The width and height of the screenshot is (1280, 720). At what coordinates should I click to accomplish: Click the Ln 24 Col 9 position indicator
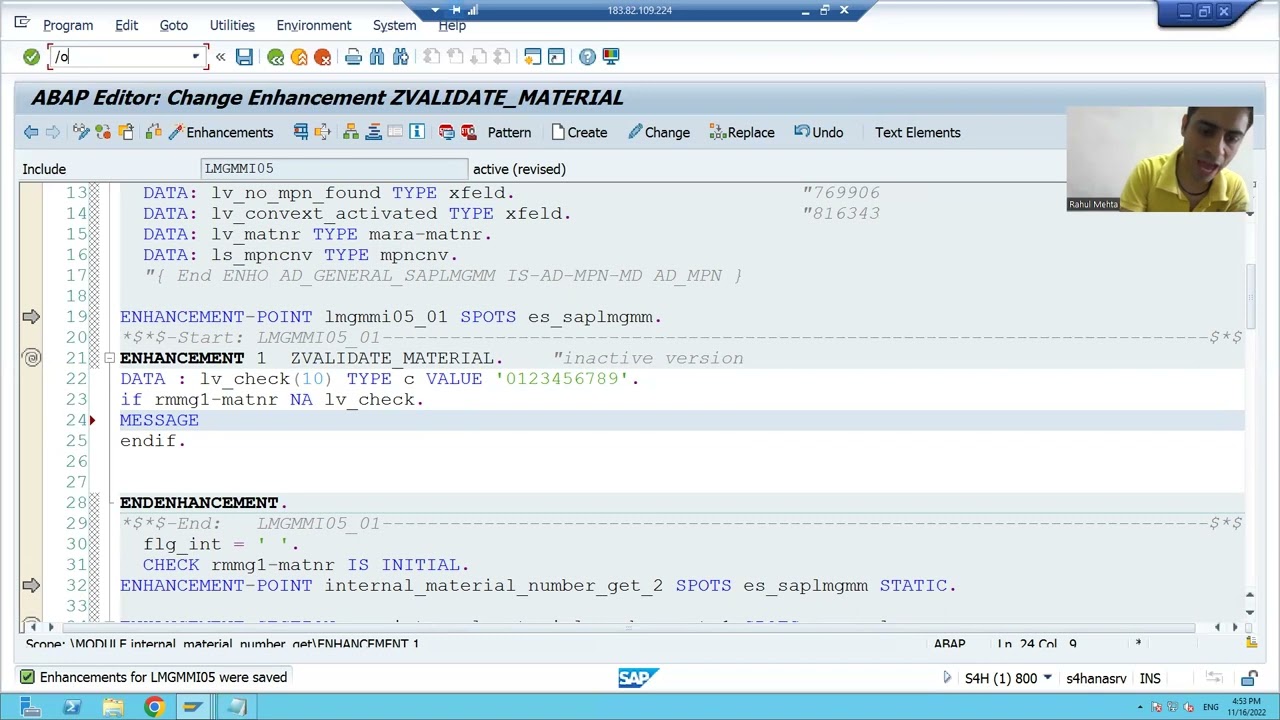point(1037,644)
